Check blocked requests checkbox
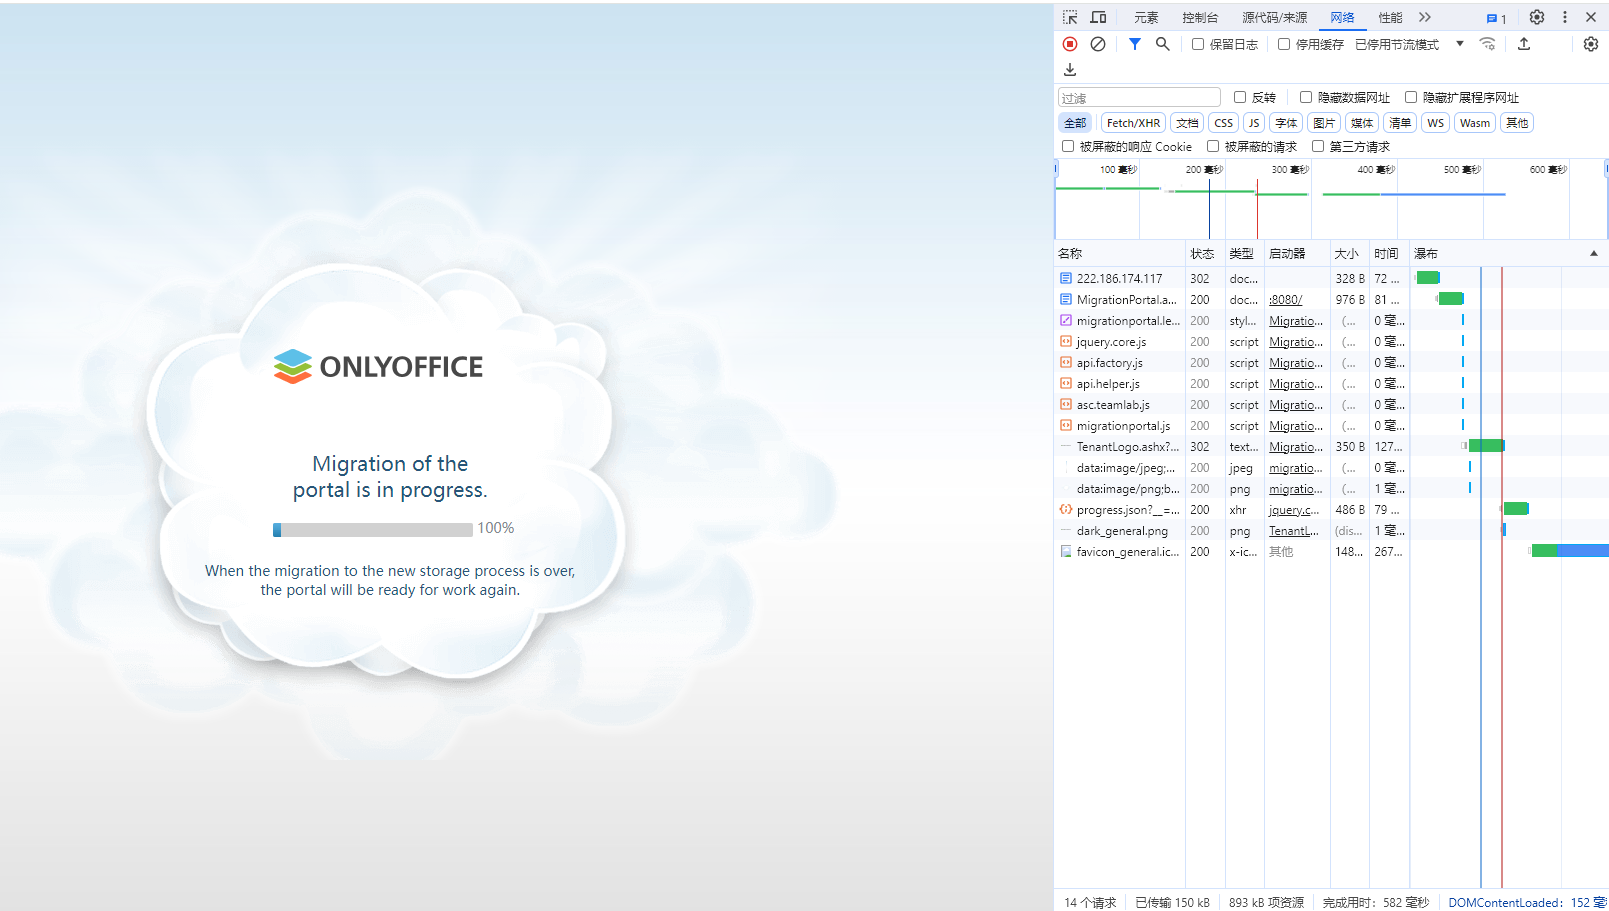The height and width of the screenshot is (911, 1609). click(x=1213, y=146)
